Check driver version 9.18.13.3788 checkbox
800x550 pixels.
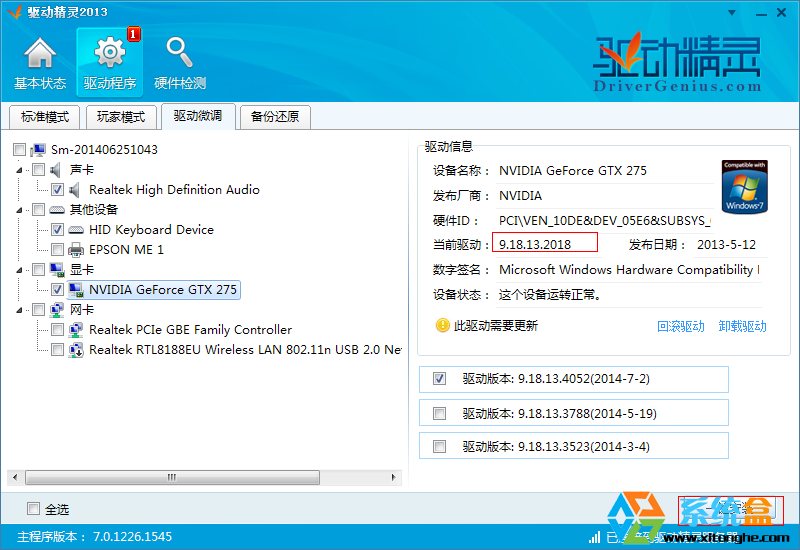[x=439, y=413]
